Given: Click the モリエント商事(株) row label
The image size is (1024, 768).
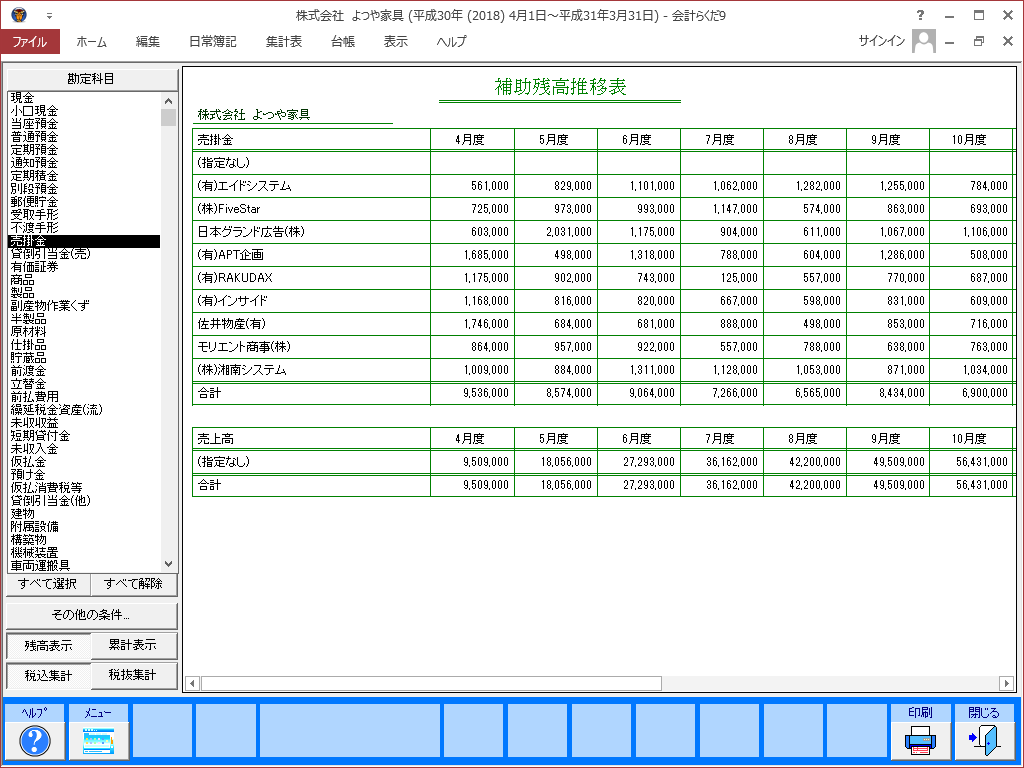Looking at the screenshot, I should tap(244, 347).
